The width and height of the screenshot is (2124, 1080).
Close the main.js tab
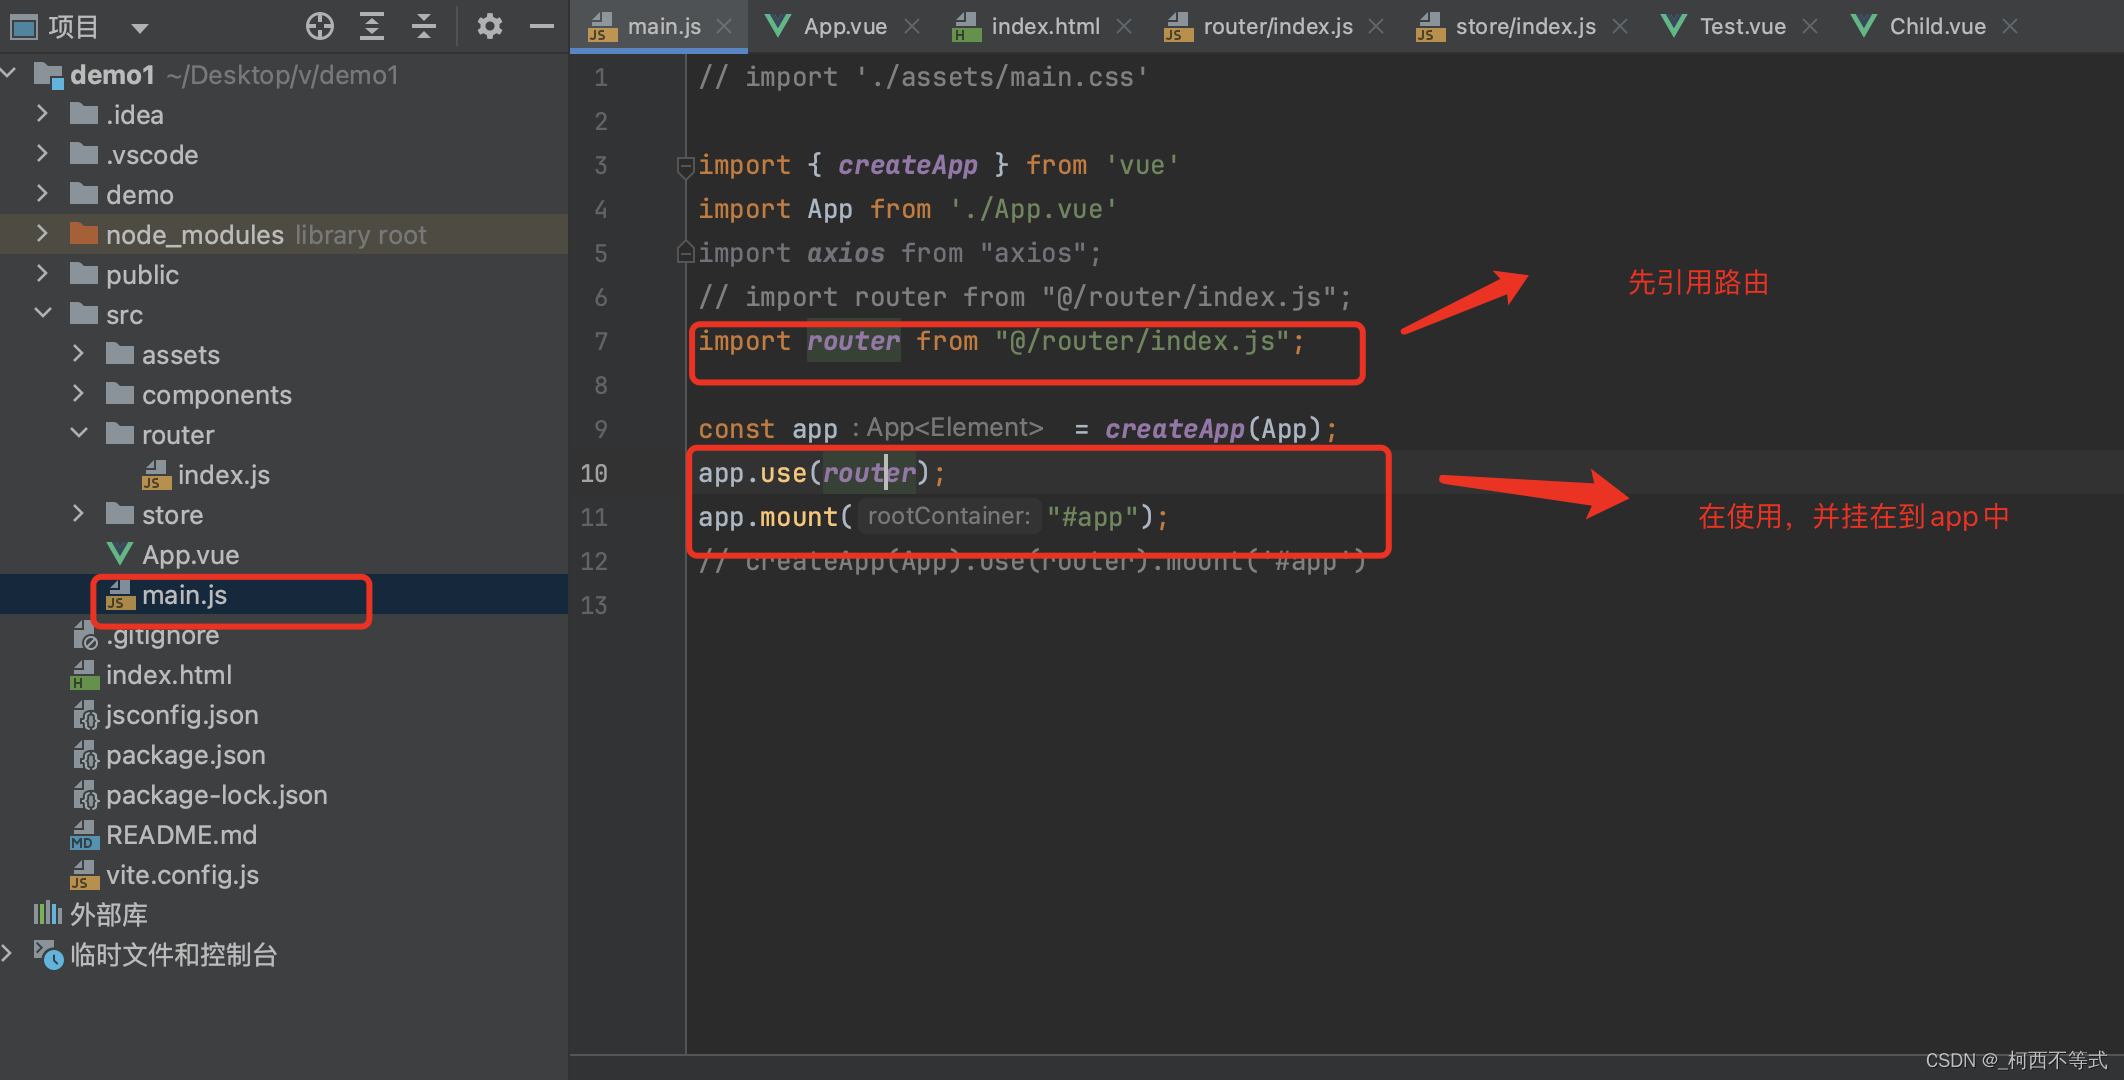724,27
